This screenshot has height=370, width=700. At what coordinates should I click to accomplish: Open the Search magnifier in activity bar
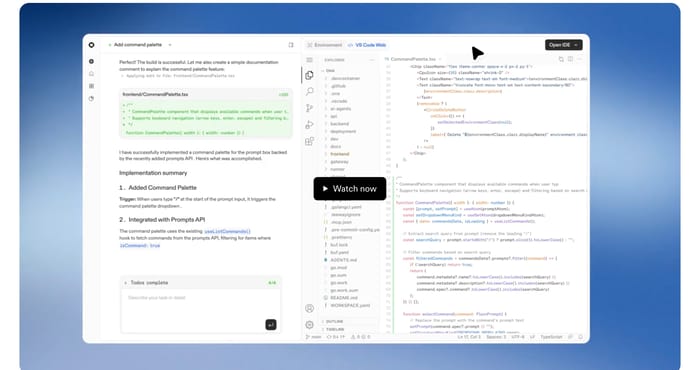309,91
